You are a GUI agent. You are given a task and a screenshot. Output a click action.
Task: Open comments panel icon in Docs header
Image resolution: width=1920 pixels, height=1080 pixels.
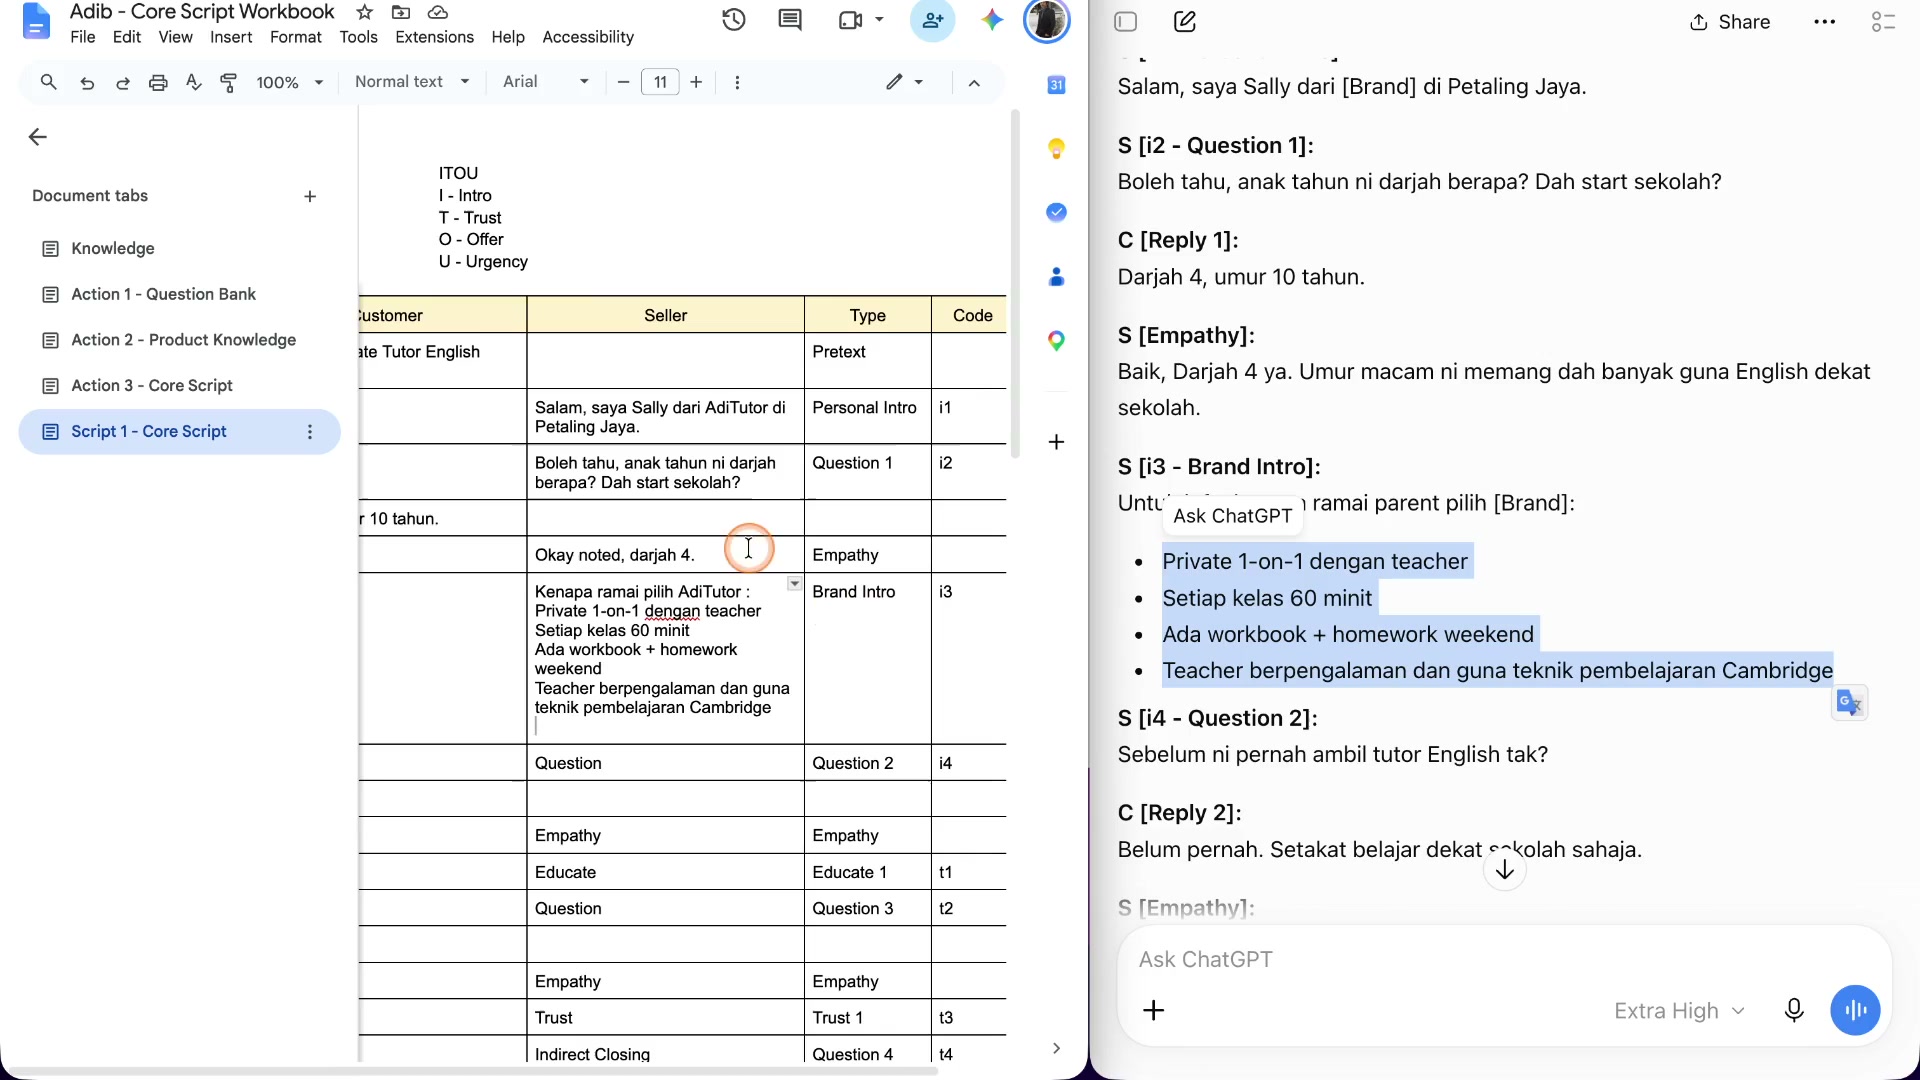click(790, 20)
